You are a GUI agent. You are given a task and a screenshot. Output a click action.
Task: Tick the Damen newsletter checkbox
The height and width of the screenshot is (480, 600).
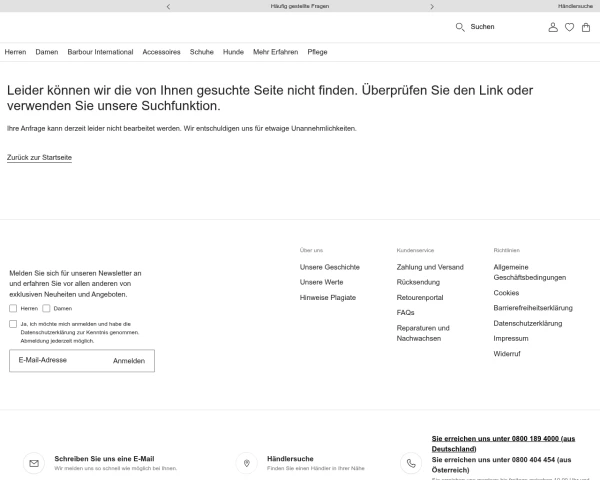click(46, 308)
